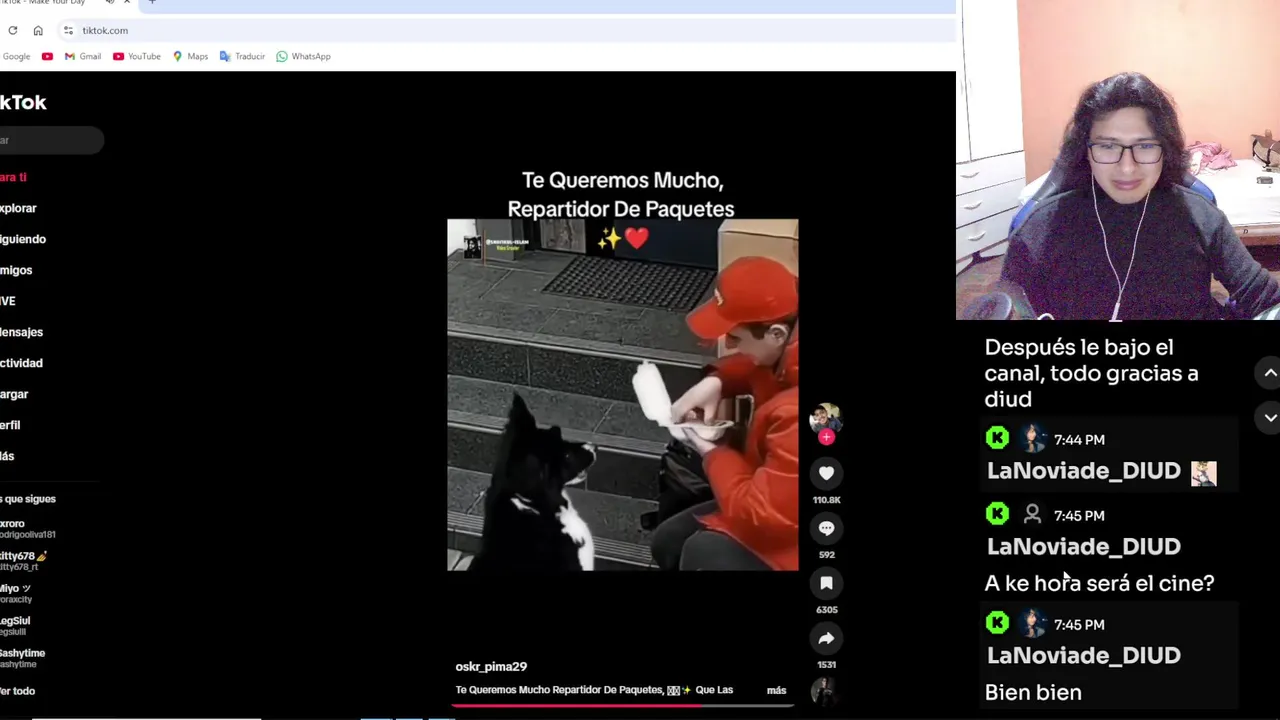
Task: Open the WhatsApp bookmark
Action: click(304, 56)
